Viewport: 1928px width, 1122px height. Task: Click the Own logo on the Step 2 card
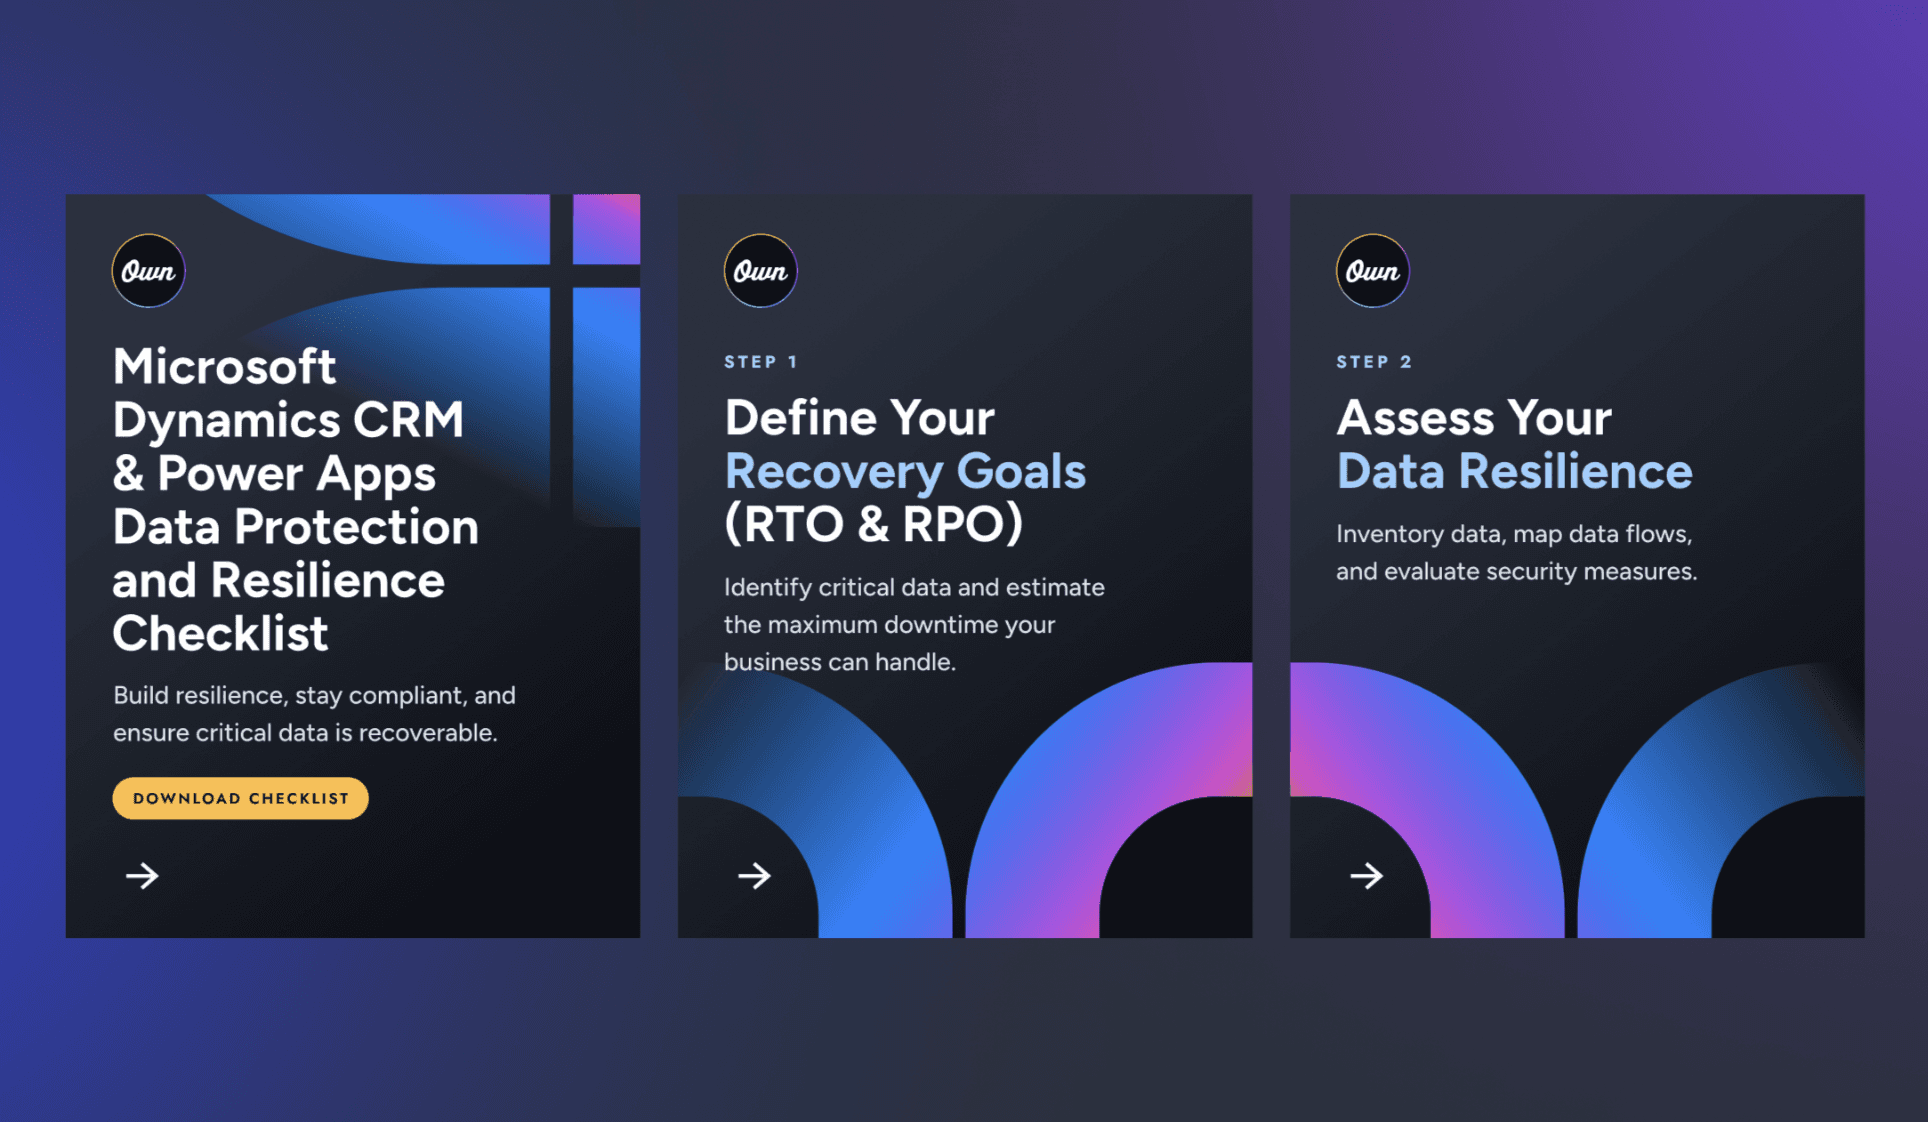1372,271
